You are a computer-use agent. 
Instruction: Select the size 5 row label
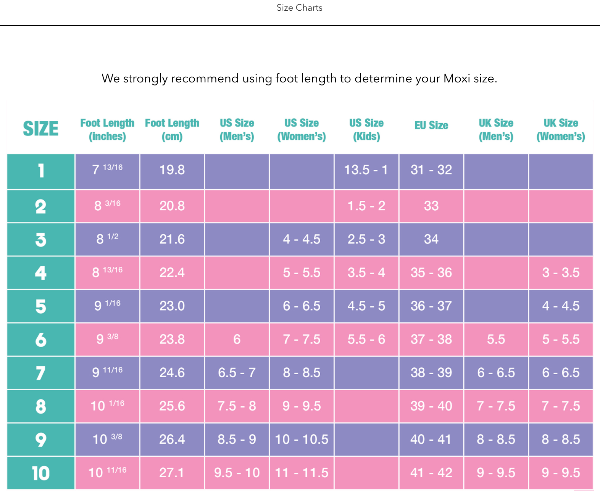41,306
